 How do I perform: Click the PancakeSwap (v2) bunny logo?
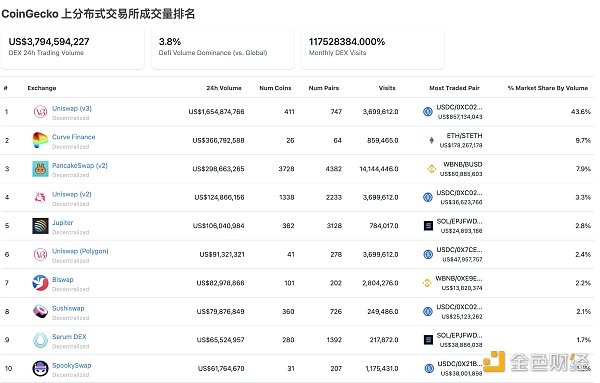click(40, 169)
